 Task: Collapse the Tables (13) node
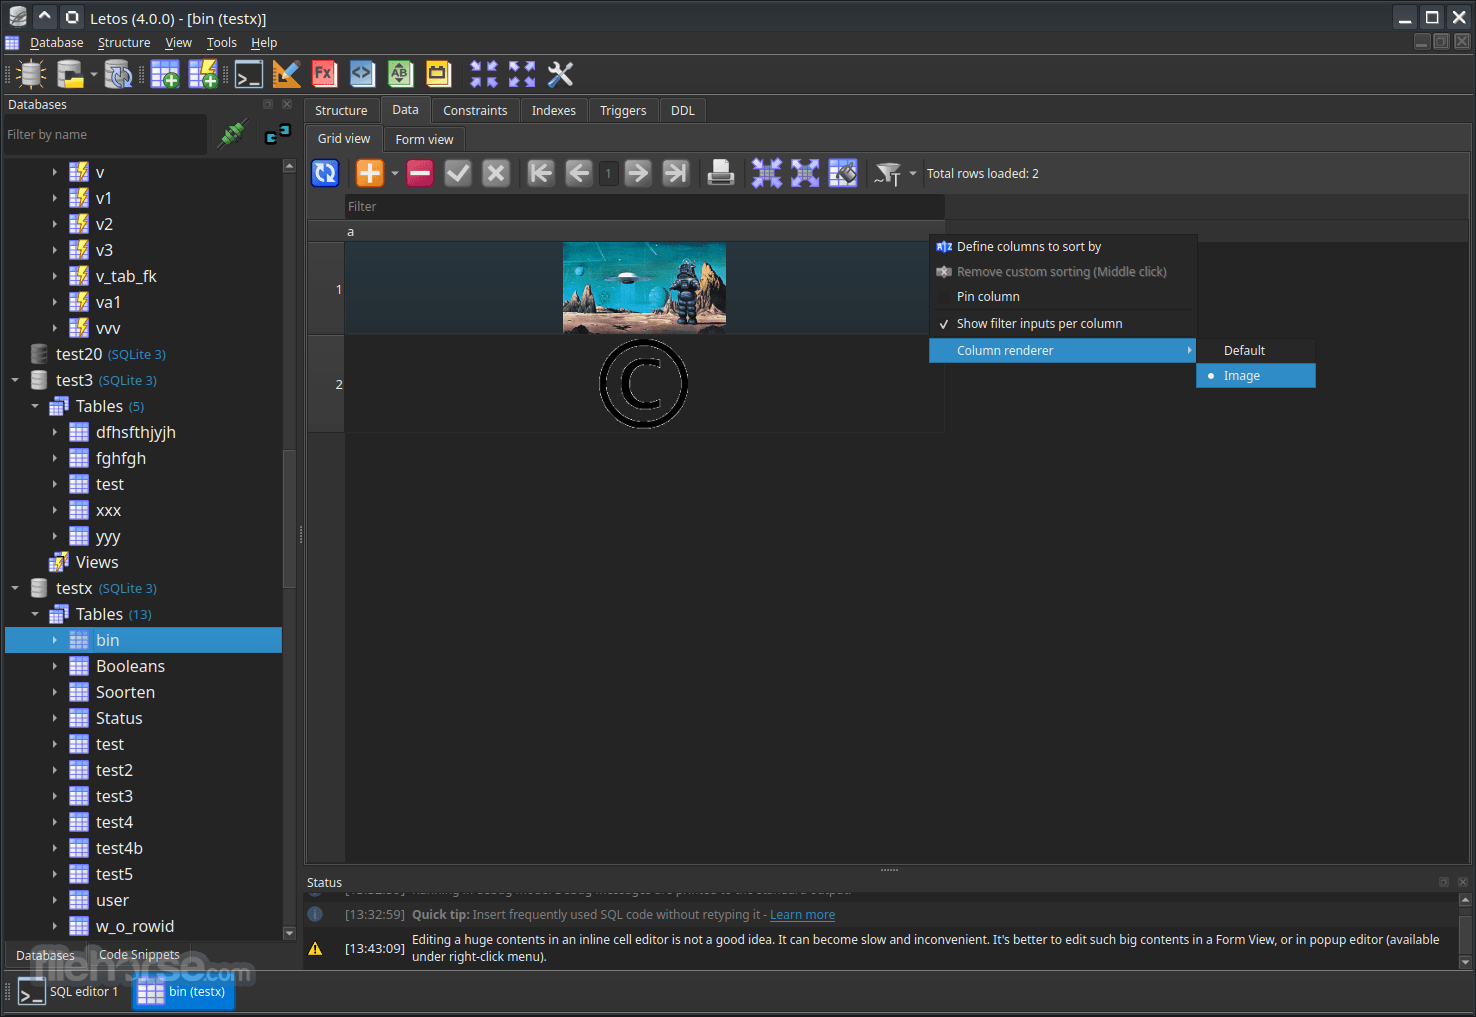point(35,614)
